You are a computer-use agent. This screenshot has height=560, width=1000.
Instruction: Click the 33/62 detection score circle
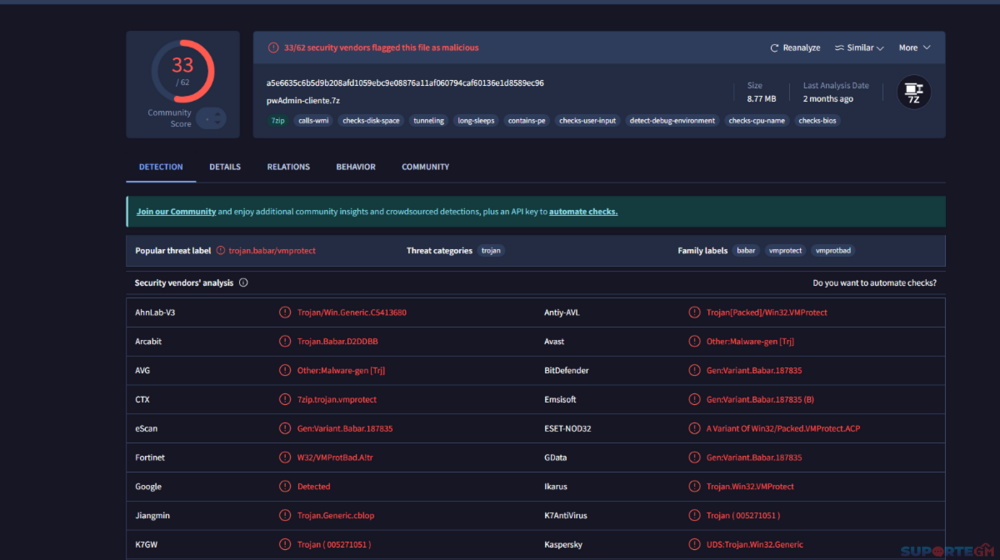182,71
